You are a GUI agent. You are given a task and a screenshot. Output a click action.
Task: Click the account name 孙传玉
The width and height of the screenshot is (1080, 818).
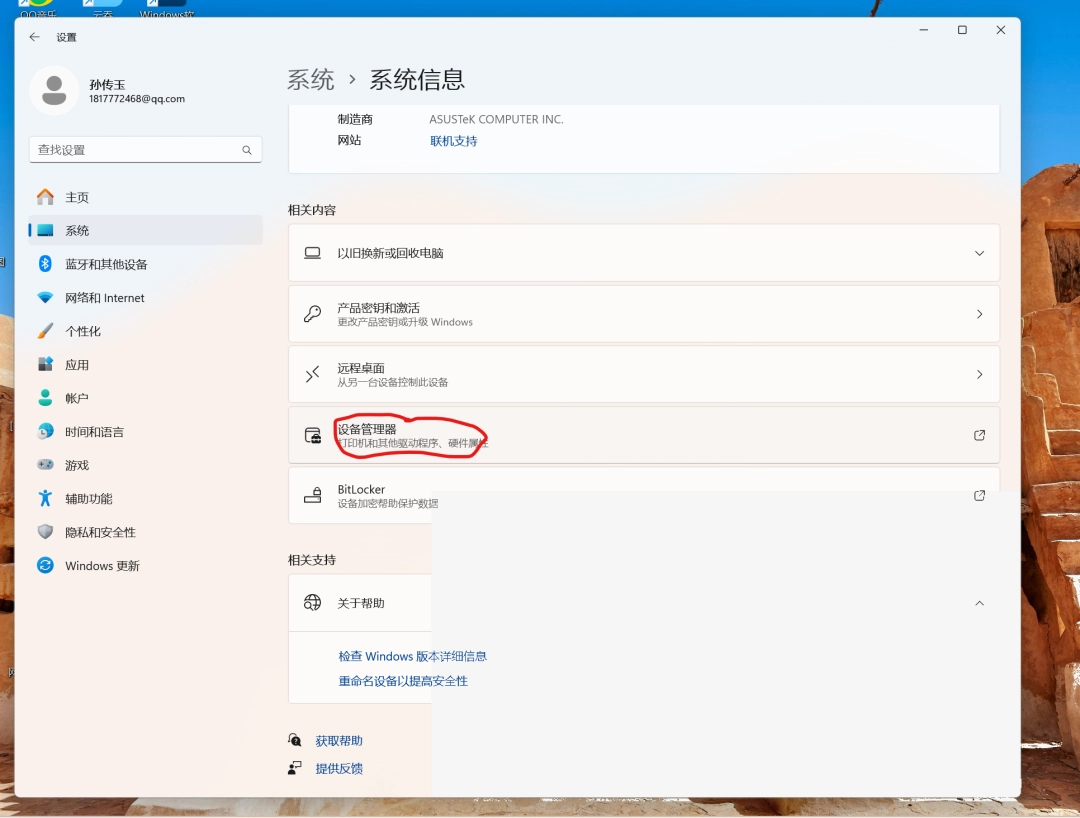107,85
